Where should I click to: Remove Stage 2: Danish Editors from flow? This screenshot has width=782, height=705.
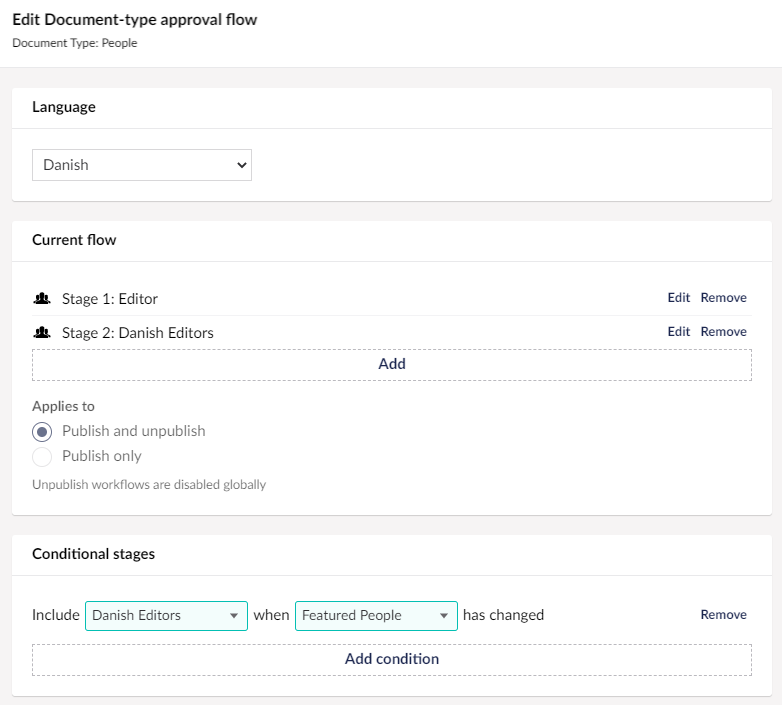[723, 332]
